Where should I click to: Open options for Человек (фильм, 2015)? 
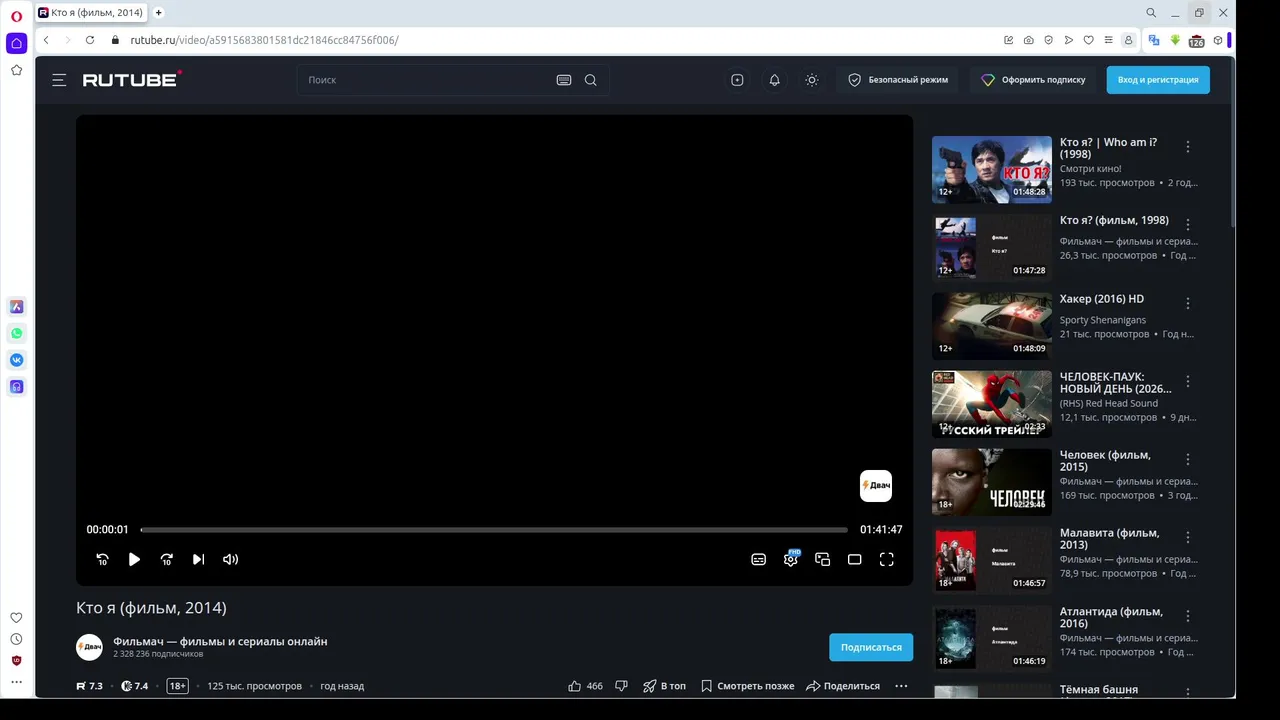tap(1188, 459)
